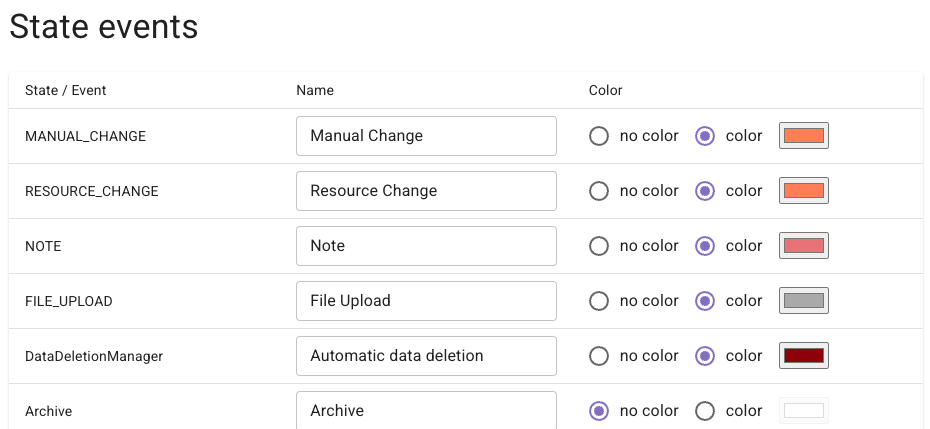Click the DataDeletionManager event label

94,356
